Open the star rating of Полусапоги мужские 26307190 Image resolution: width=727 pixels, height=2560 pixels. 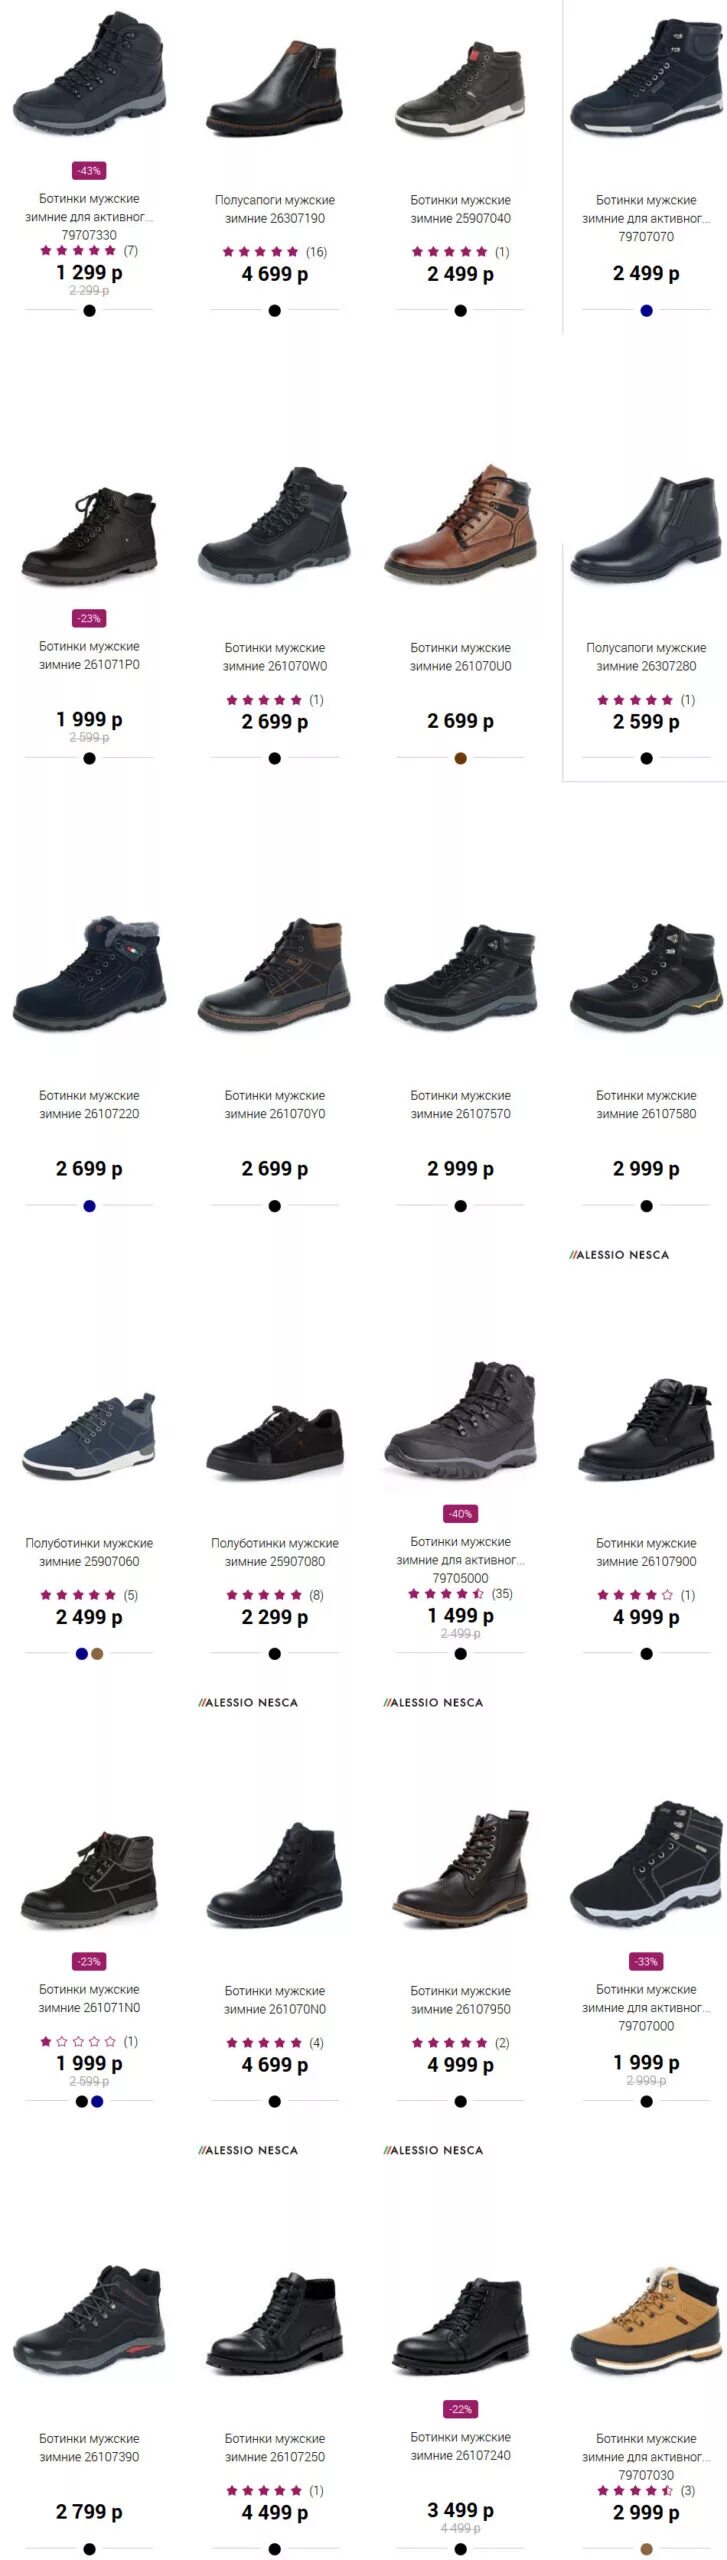[274, 252]
